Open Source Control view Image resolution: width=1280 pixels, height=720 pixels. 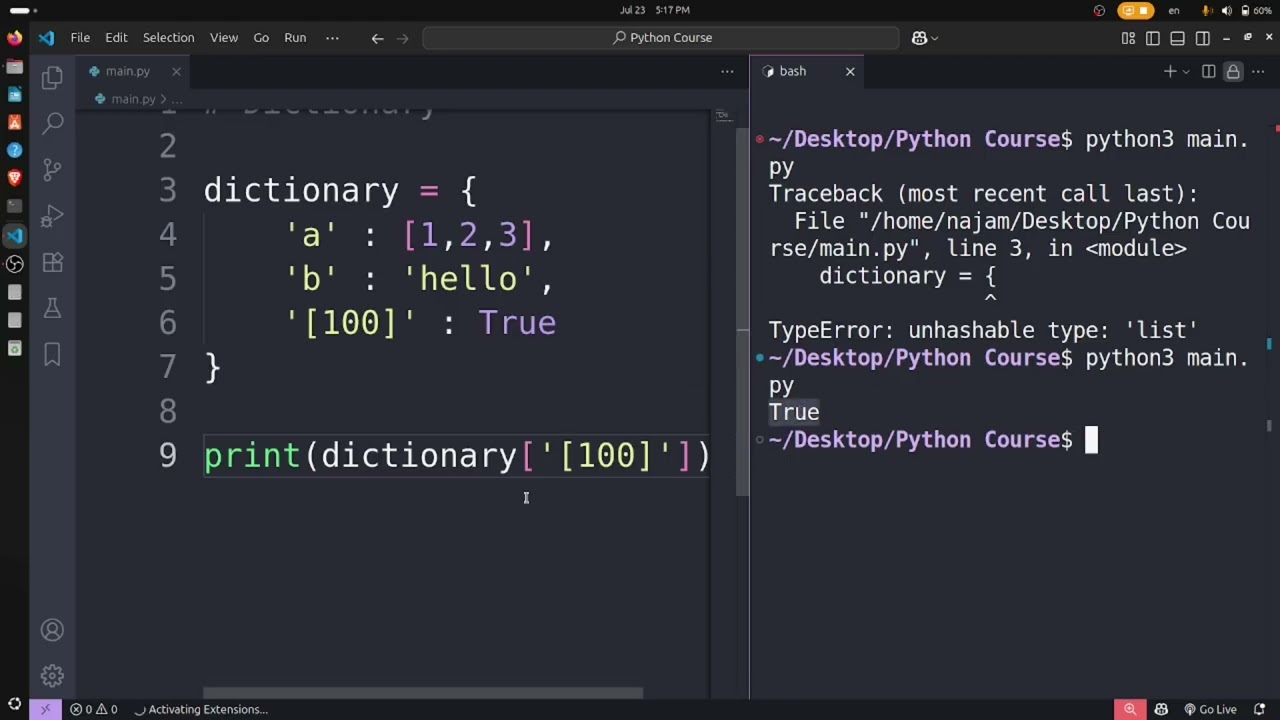point(53,169)
